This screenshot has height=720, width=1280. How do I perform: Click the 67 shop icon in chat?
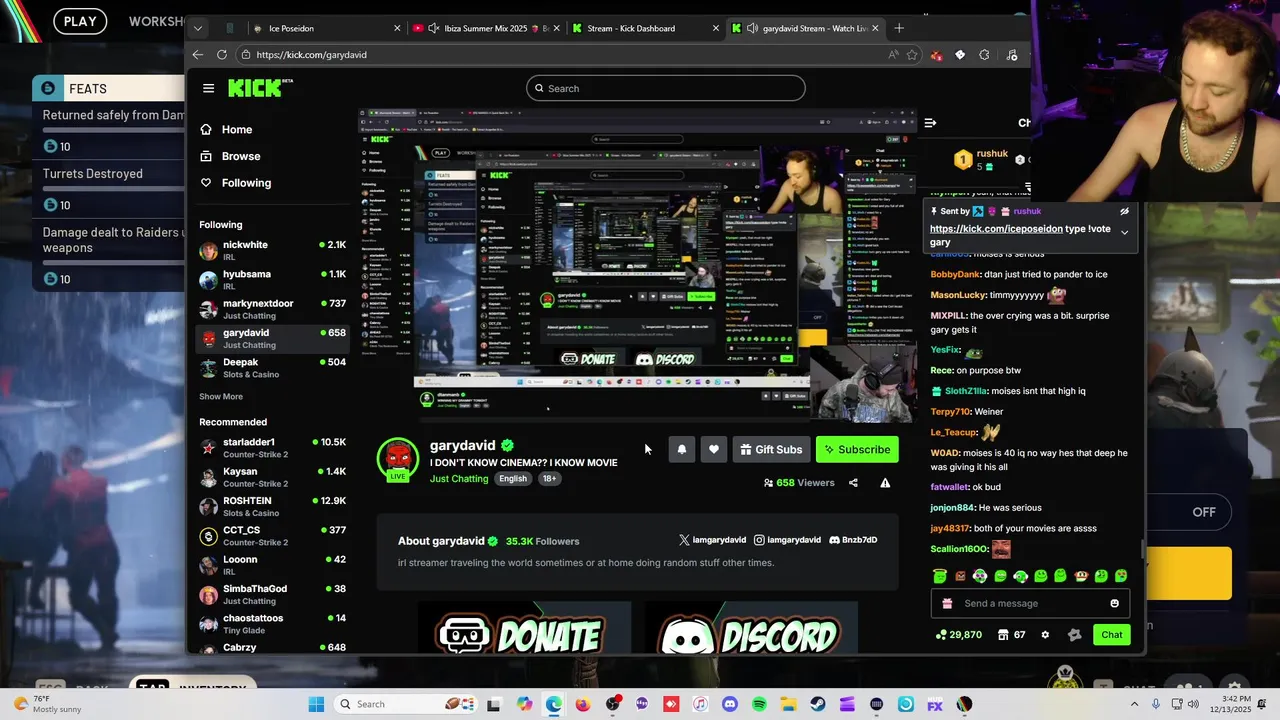(x=1012, y=635)
